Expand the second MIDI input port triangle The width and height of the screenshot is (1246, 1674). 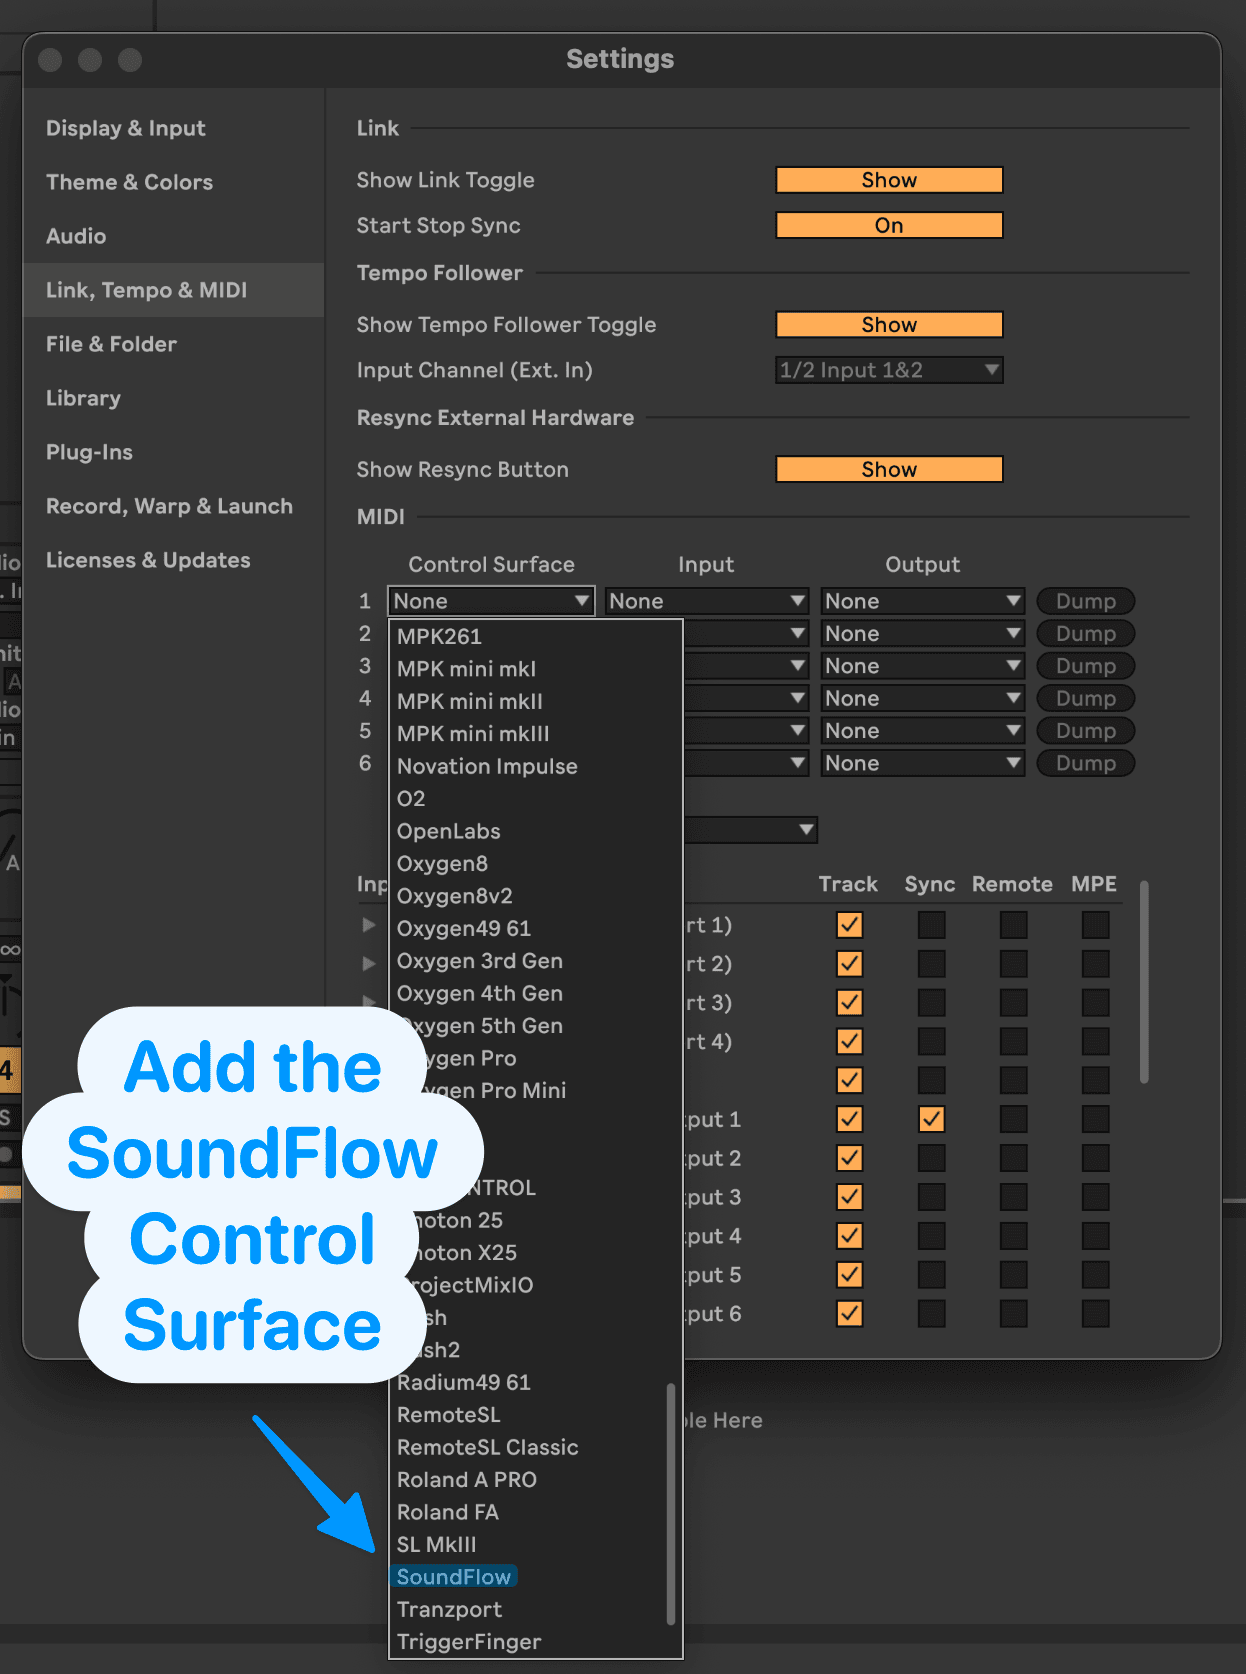369,964
